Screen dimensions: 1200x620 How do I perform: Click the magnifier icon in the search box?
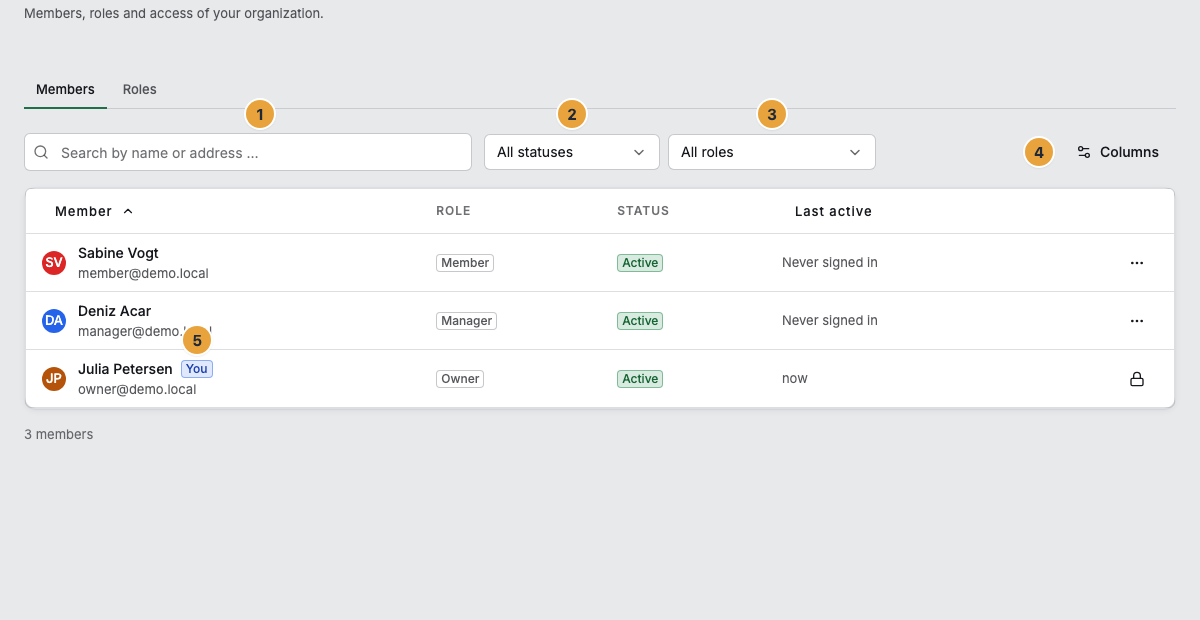pos(42,153)
